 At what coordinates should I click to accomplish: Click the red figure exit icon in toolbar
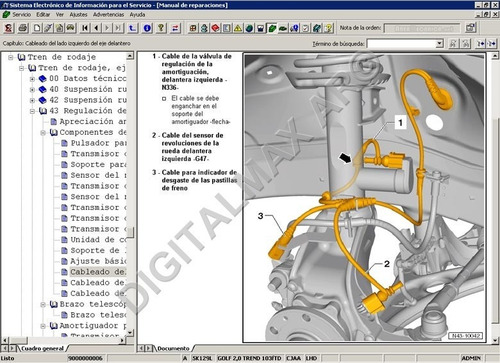pyautogui.click(x=9, y=28)
